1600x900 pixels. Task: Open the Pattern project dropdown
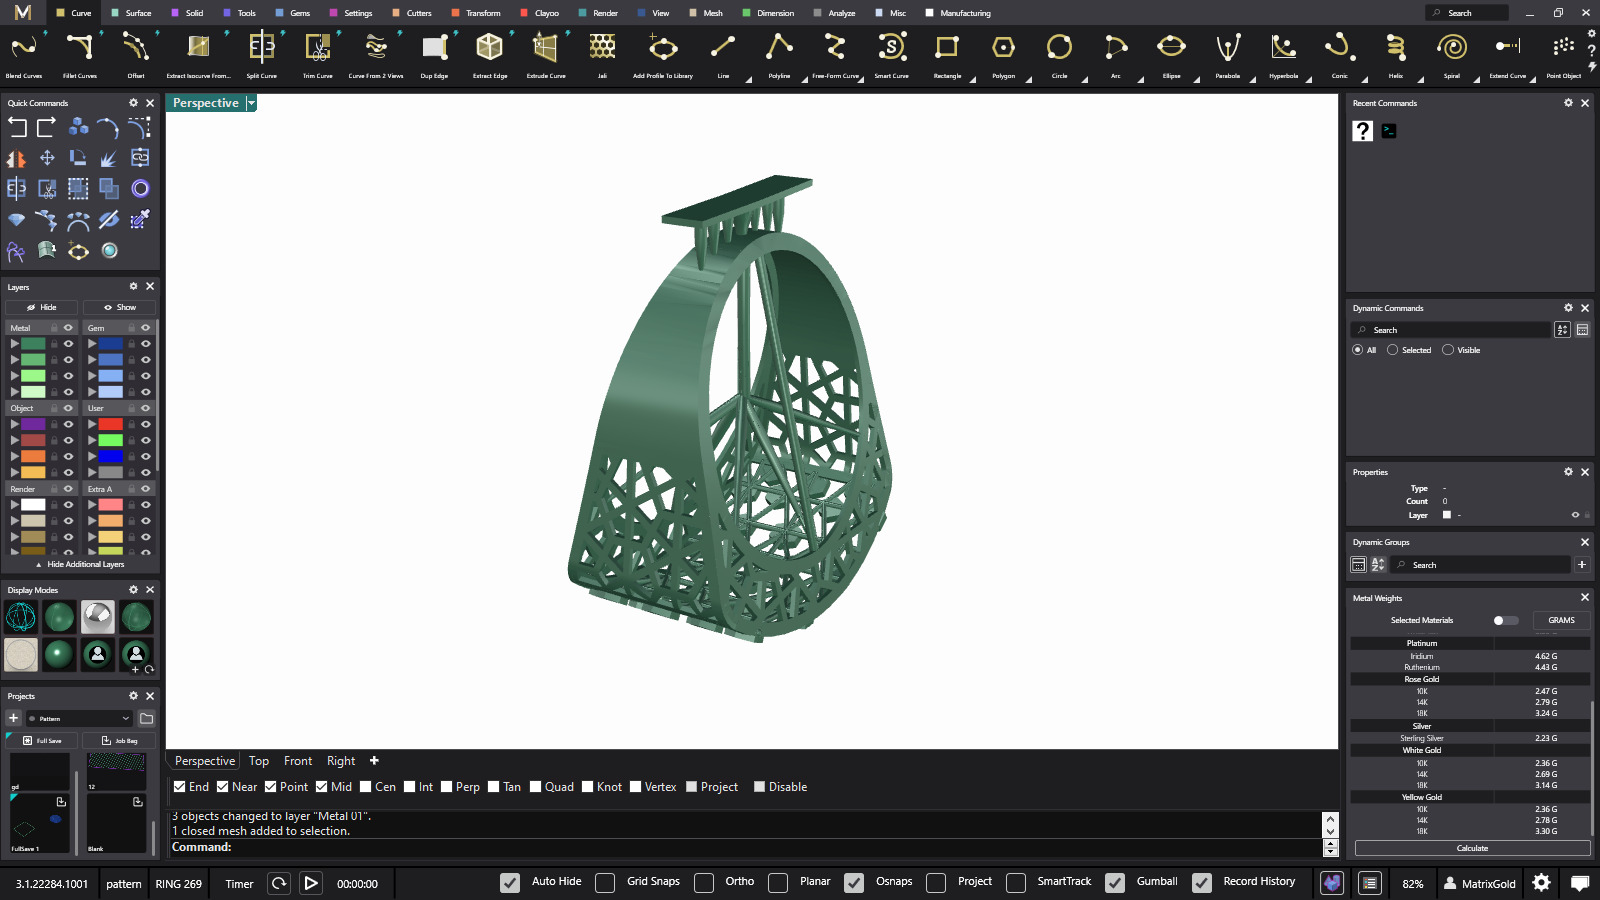coord(80,718)
